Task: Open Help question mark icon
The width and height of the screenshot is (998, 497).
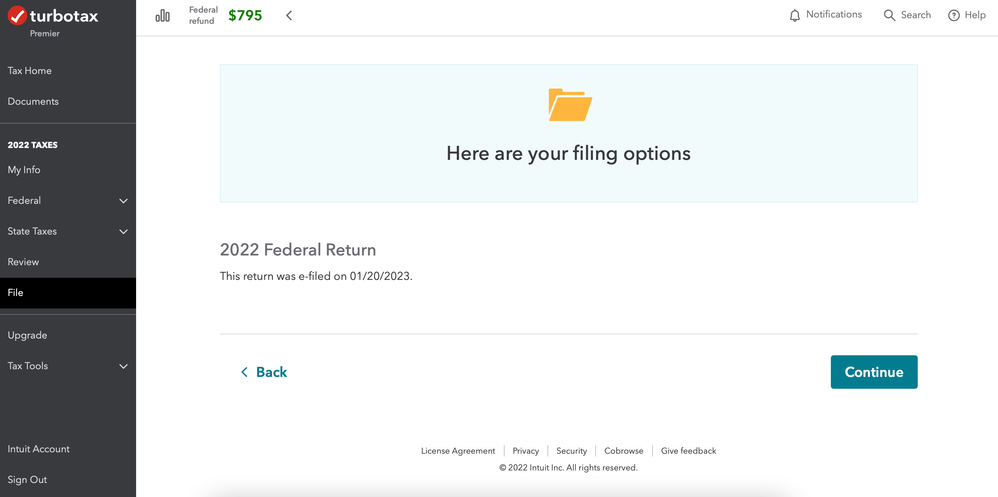Action: tap(953, 15)
